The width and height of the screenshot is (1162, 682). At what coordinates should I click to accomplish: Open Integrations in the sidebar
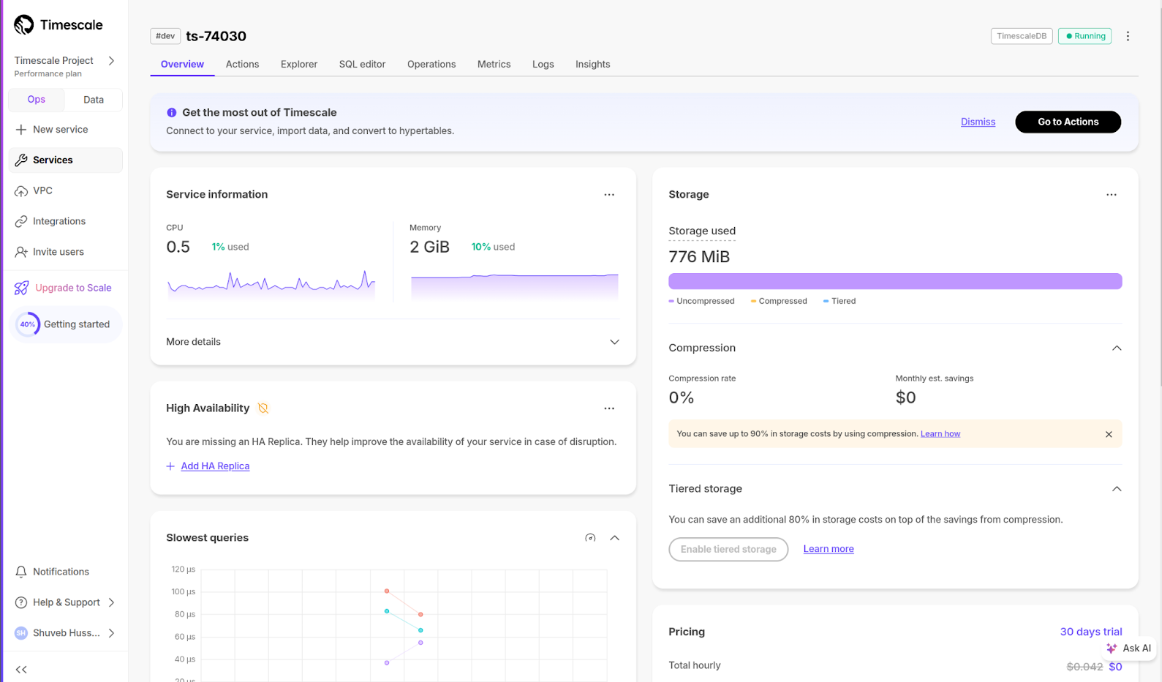pos(59,221)
